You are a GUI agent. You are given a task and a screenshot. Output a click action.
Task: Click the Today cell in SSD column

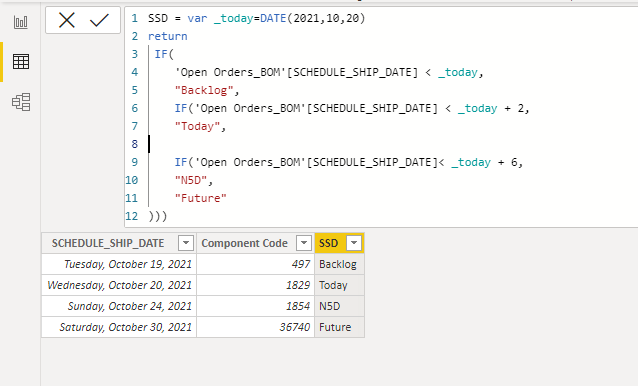click(x=339, y=285)
